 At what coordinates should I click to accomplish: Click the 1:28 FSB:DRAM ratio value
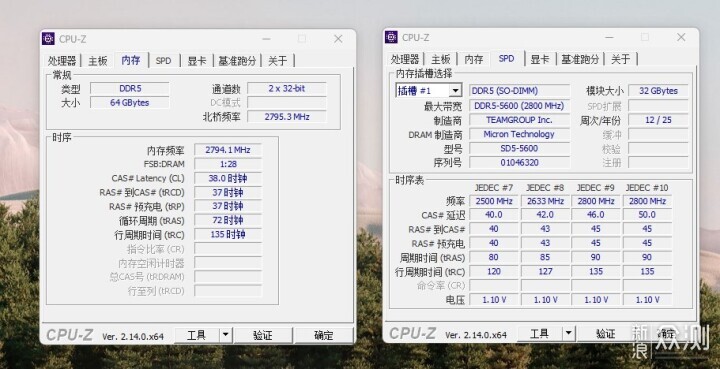coord(228,164)
